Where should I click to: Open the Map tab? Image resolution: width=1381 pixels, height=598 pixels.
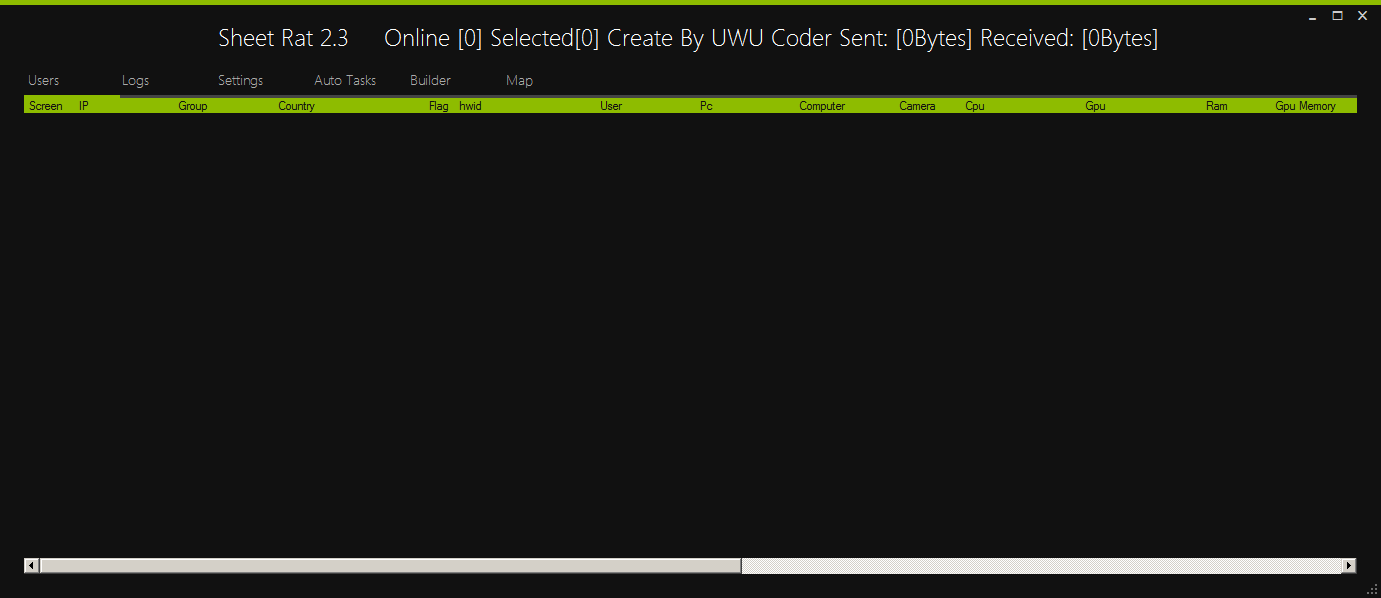[519, 81]
